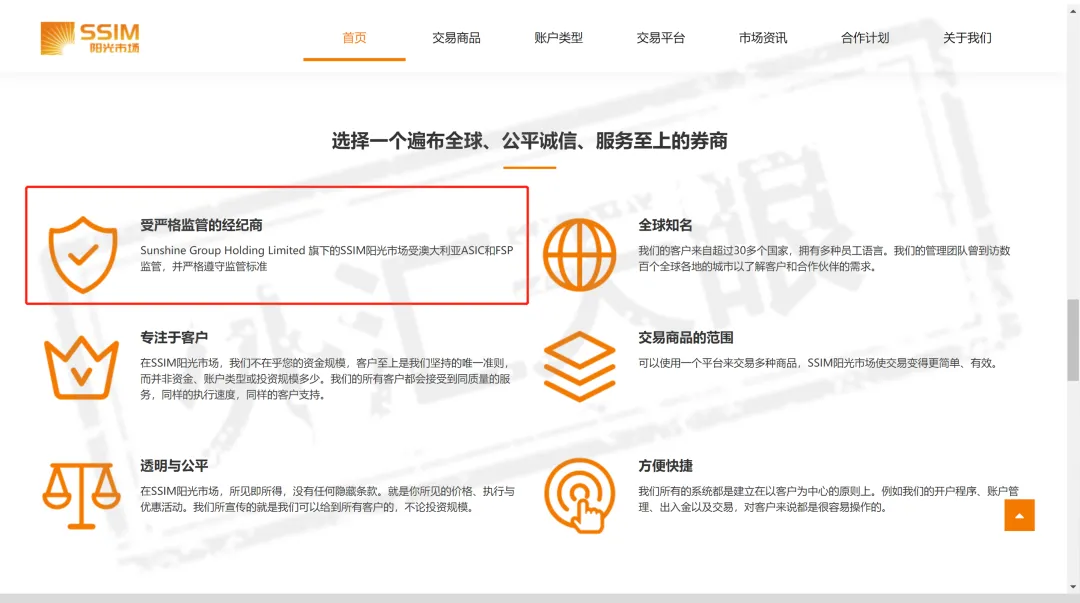Image resolution: width=1080 pixels, height=603 pixels.
Task: Open the 合作计划 menu
Action: (864, 38)
